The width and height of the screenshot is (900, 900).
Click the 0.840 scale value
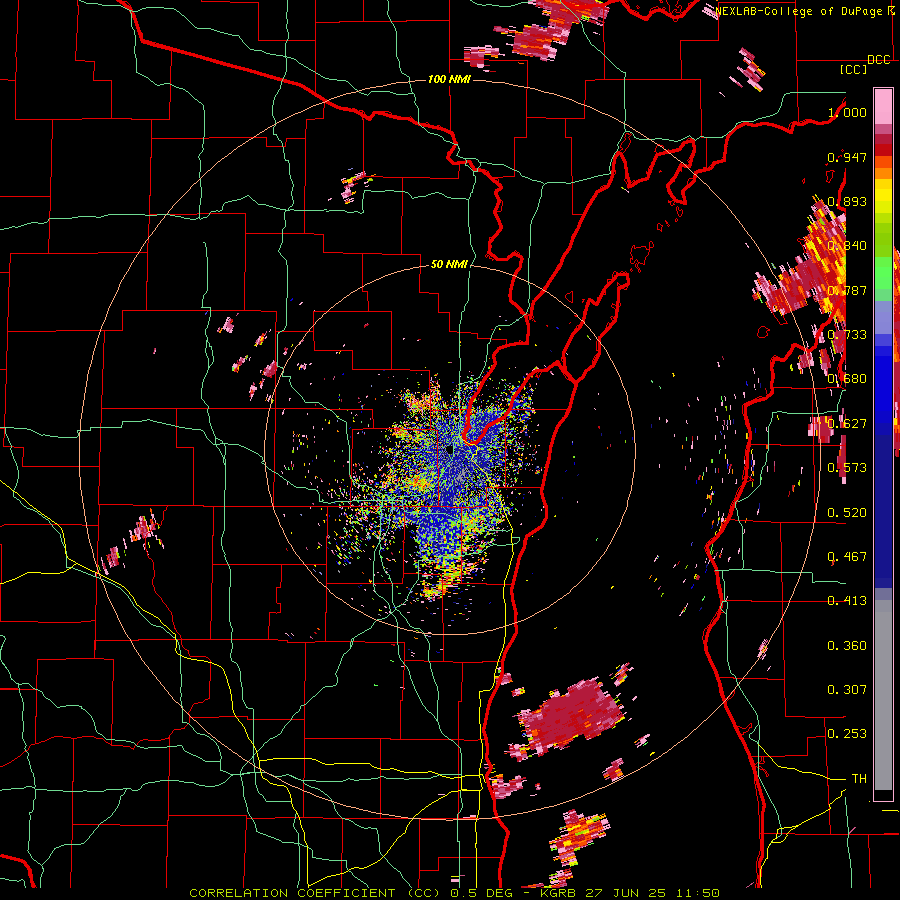[x=847, y=246]
